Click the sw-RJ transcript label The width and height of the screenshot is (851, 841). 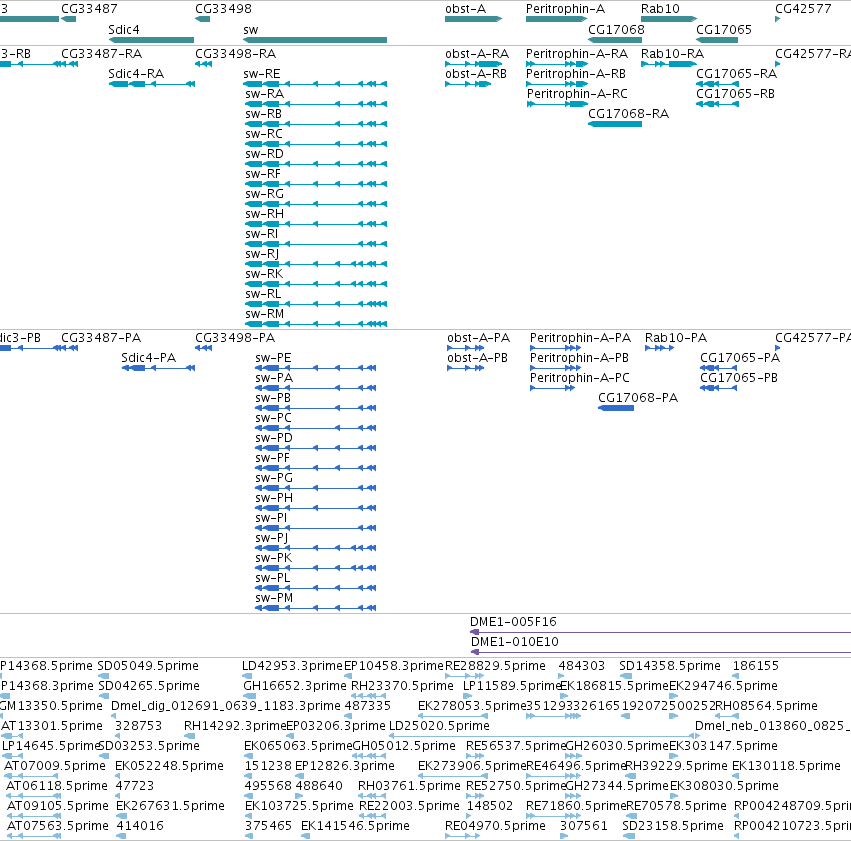point(262,254)
